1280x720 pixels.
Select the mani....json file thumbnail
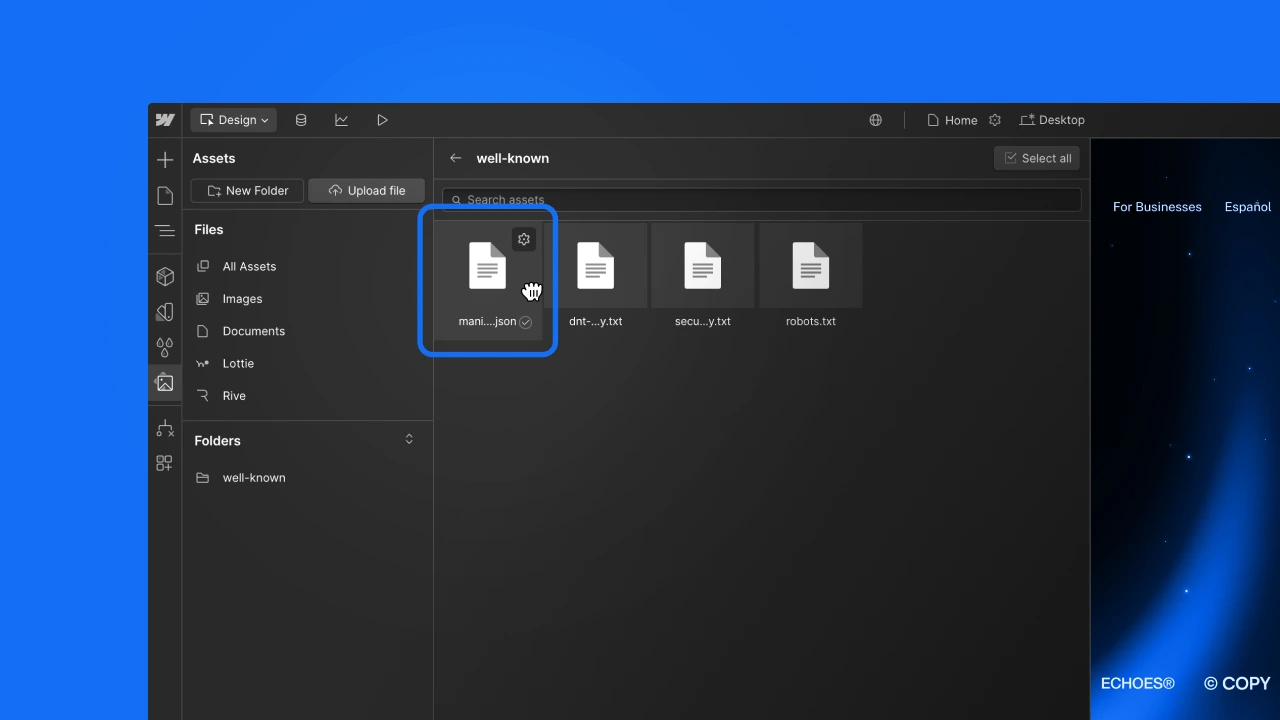488,266
